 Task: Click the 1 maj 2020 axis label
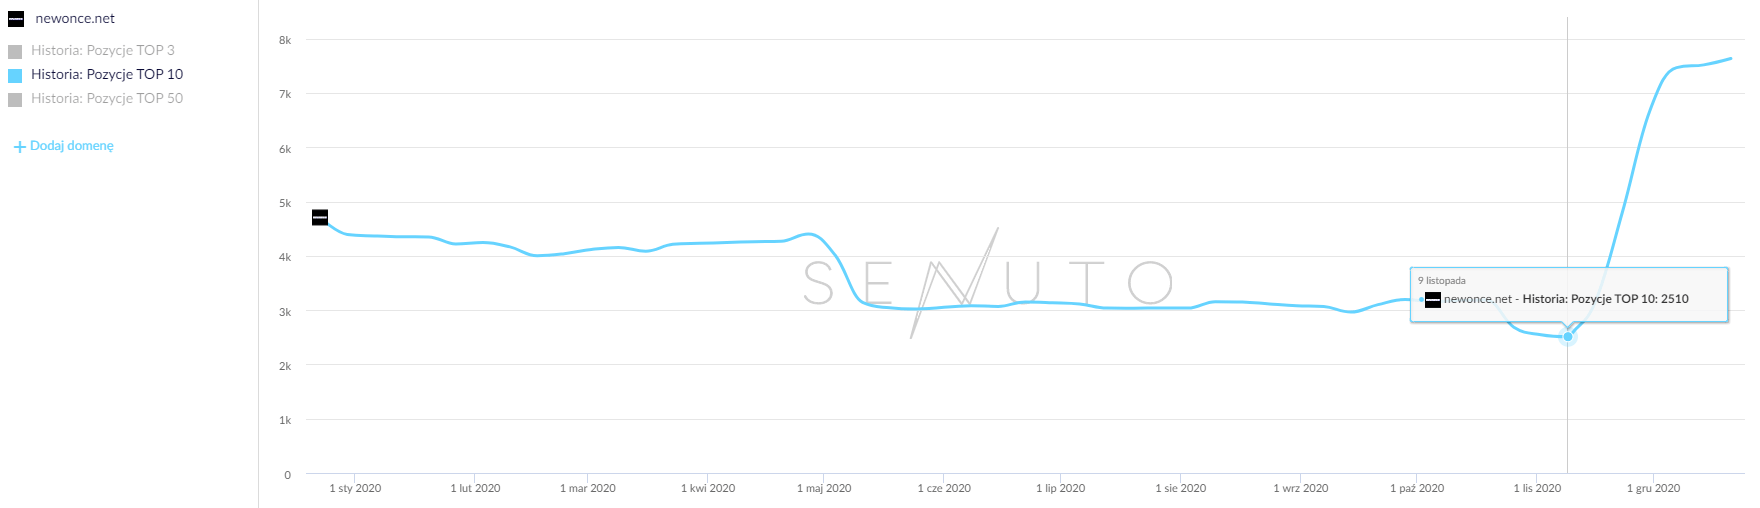pyautogui.click(x=824, y=488)
